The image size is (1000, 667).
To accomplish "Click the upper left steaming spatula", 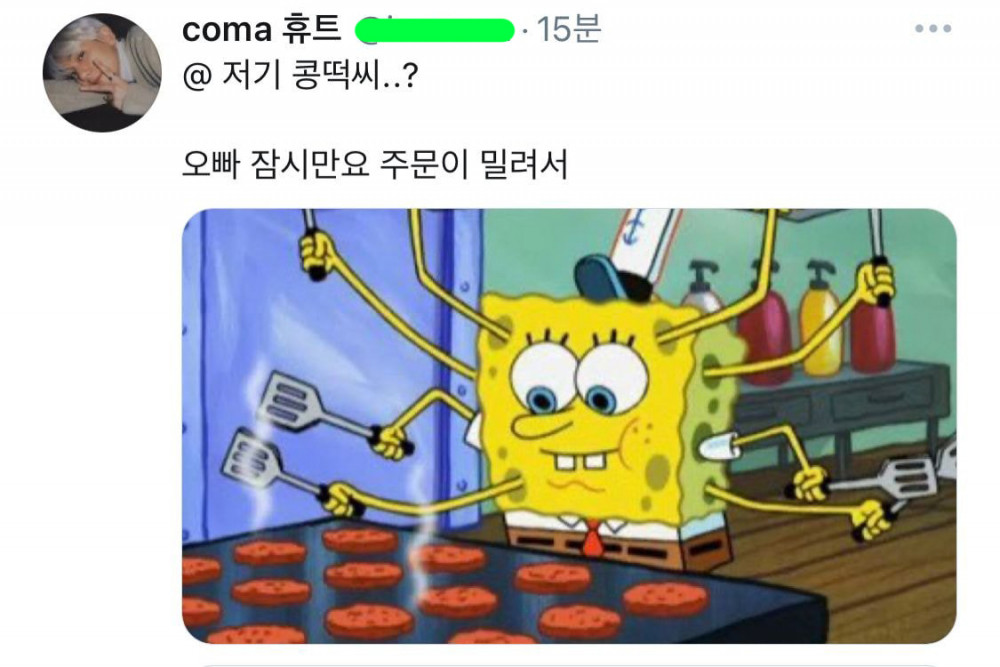I will (x=297, y=404).
